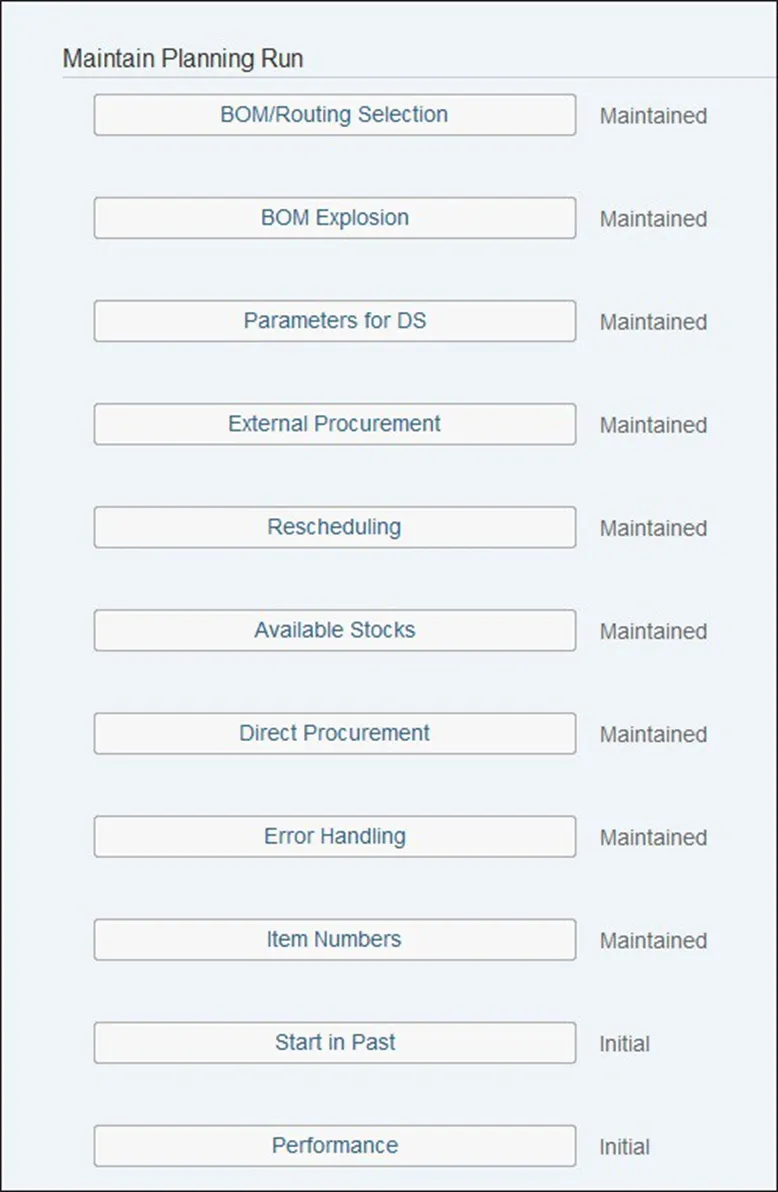Select the External Procurement button
The width and height of the screenshot is (778, 1192).
[334, 424]
